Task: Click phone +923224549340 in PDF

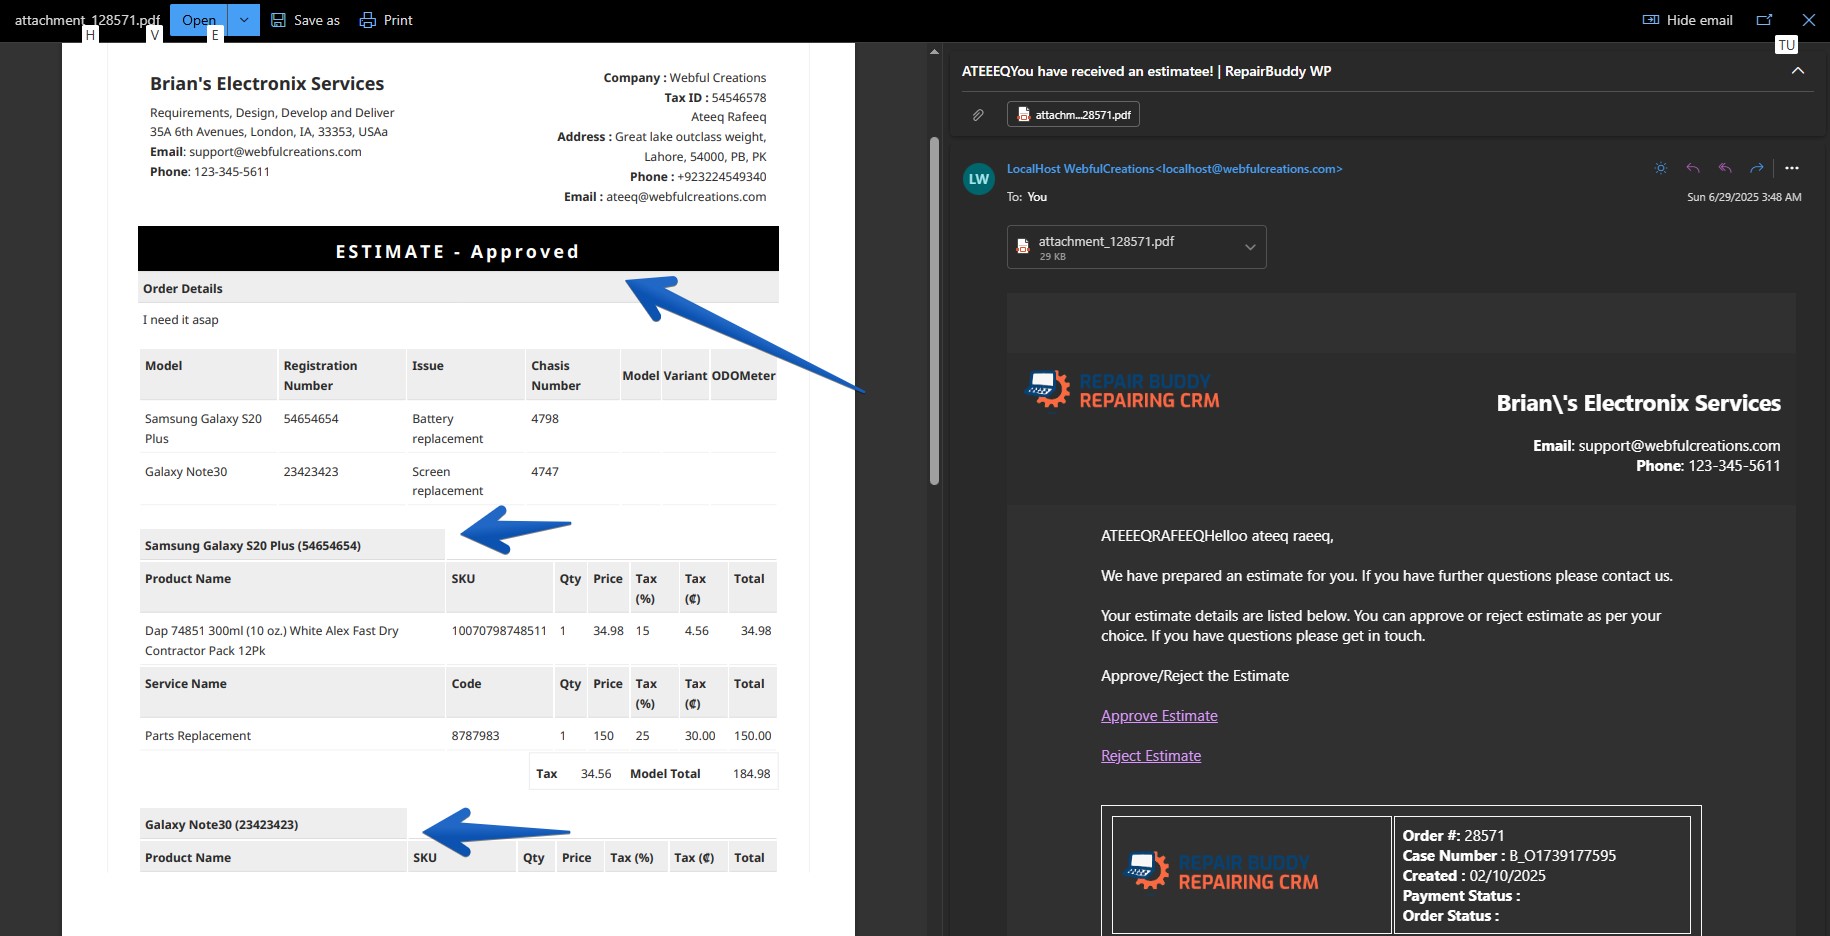Action: [722, 177]
